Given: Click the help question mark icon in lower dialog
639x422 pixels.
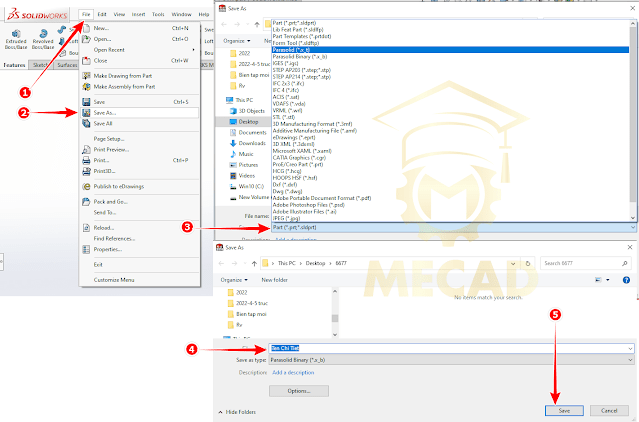Looking at the screenshot, I should pos(626,280).
